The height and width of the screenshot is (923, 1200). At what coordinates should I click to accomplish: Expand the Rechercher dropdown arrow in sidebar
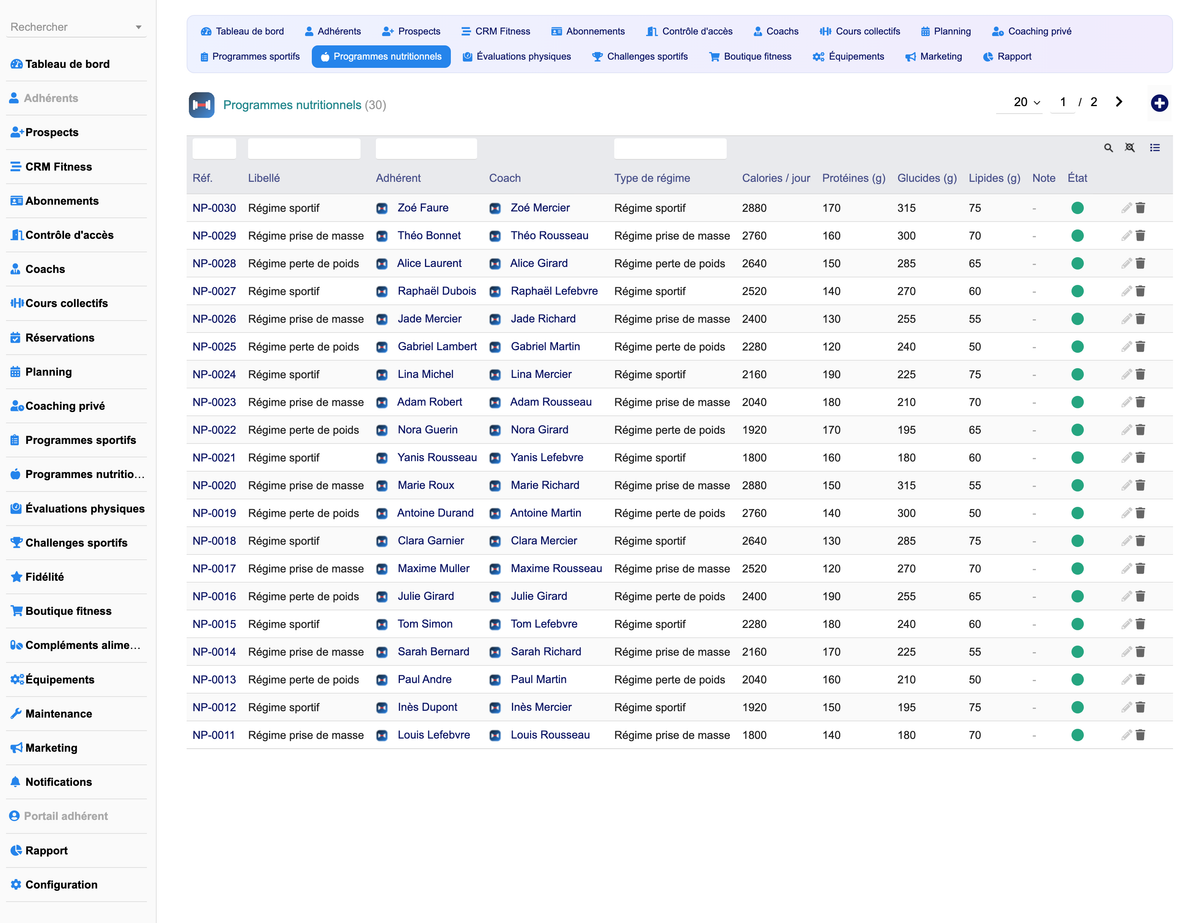pyautogui.click(x=138, y=27)
